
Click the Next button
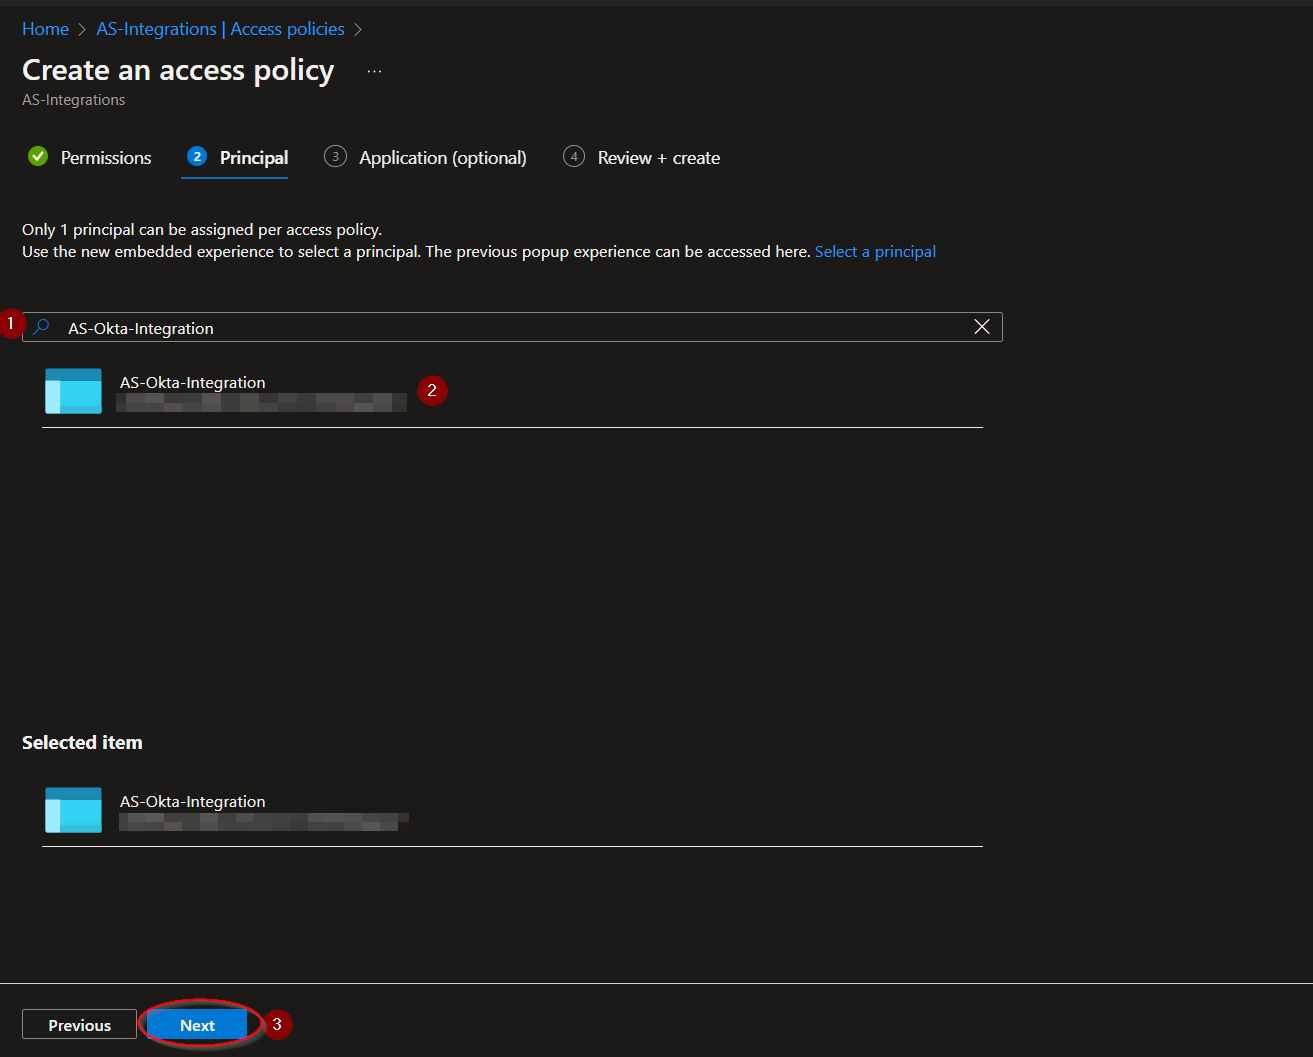point(197,1025)
